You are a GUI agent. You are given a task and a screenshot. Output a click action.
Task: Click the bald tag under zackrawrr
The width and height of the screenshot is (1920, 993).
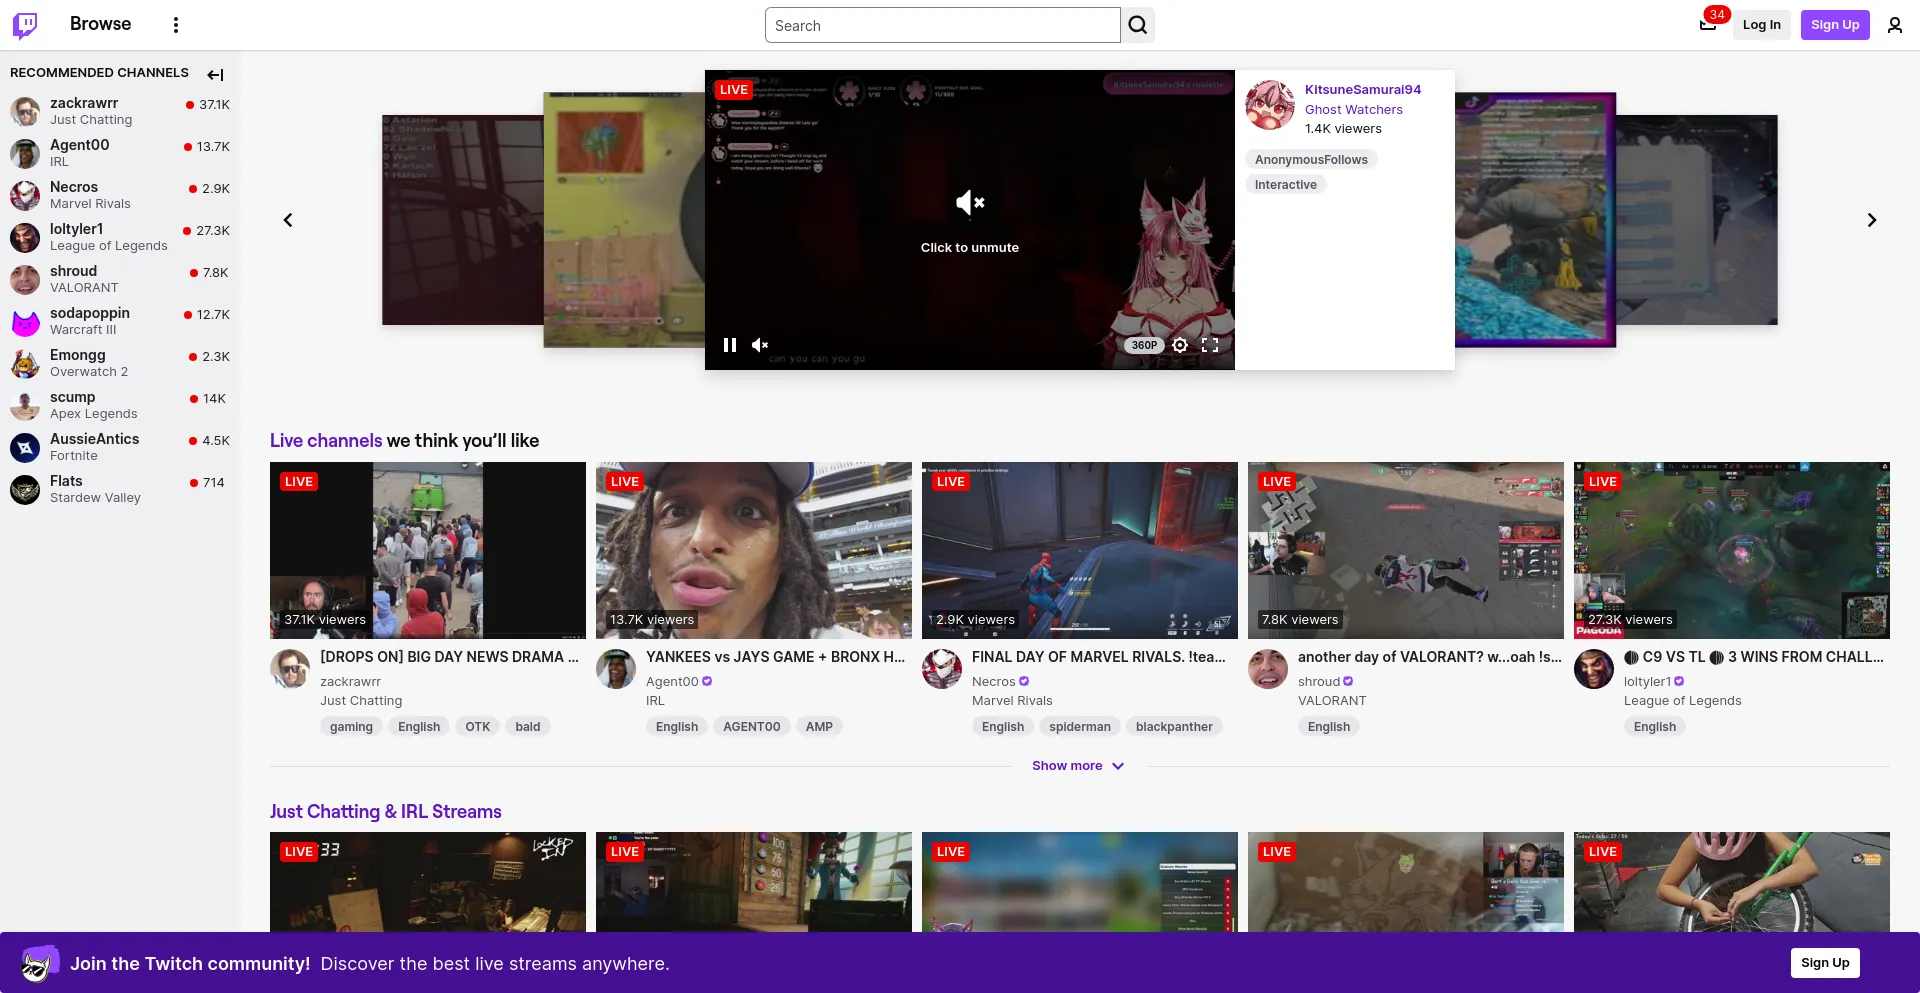tap(528, 727)
